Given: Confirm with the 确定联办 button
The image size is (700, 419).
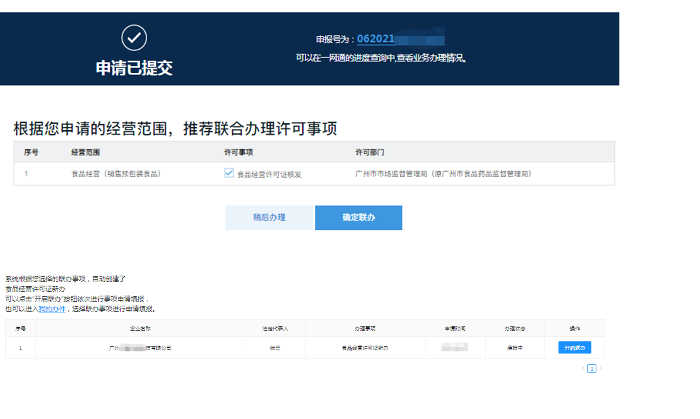Looking at the screenshot, I should [x=358, y=217].
